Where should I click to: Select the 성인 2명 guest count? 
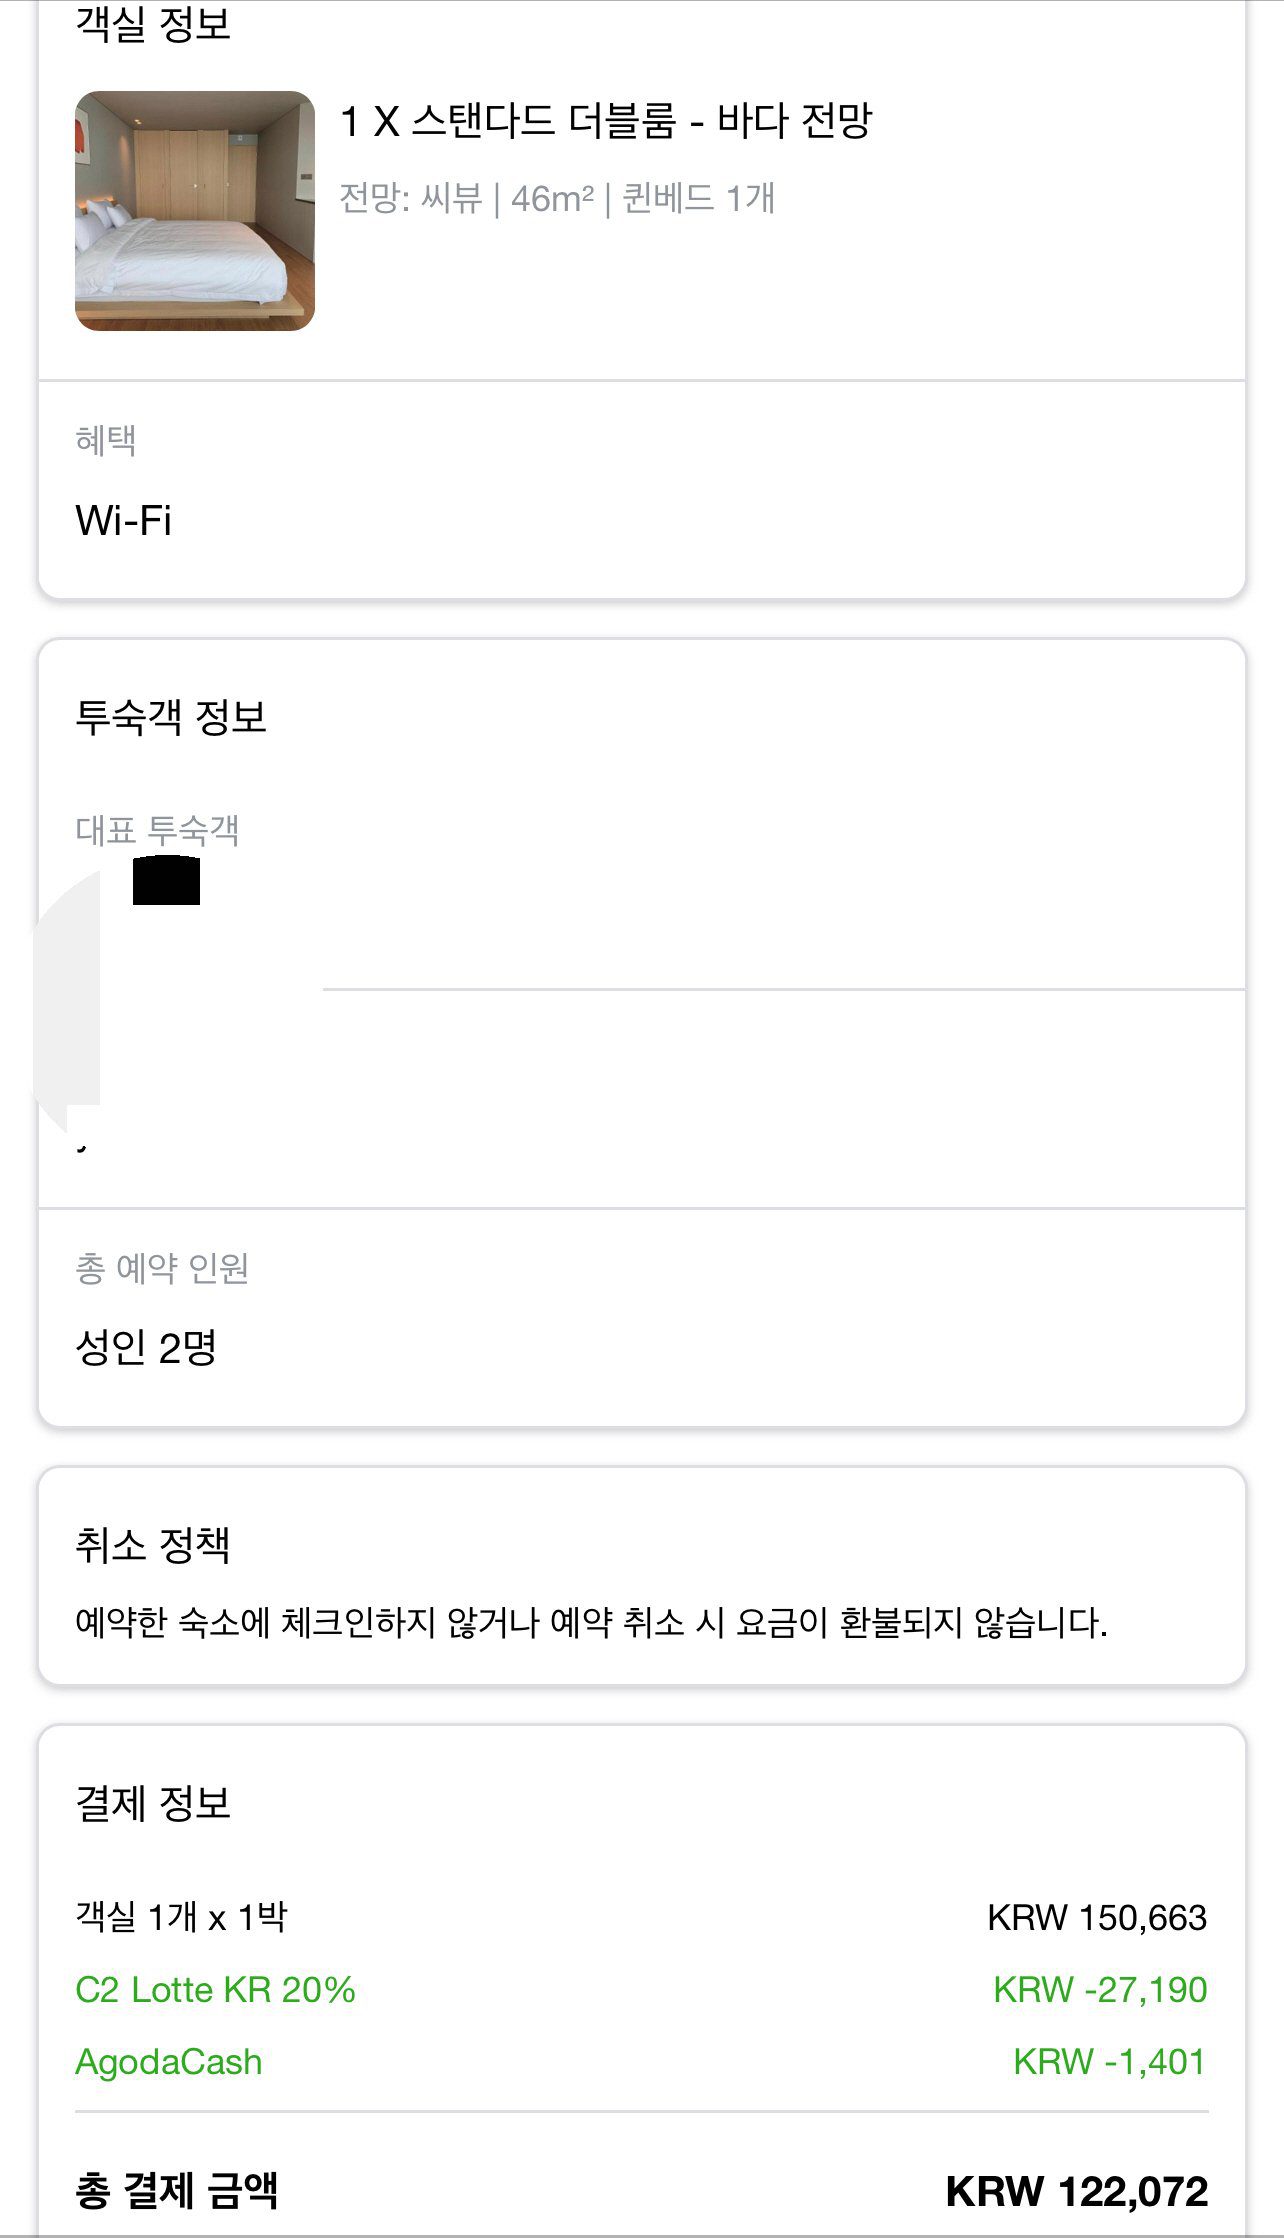tap(146, 1347)
